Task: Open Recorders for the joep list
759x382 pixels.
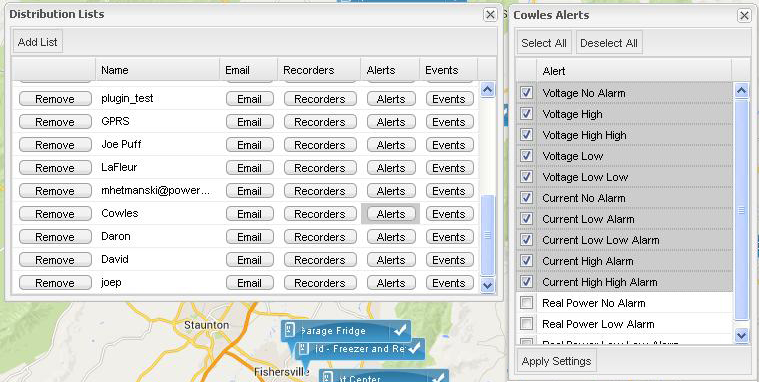Action: [x=320, y=283]
